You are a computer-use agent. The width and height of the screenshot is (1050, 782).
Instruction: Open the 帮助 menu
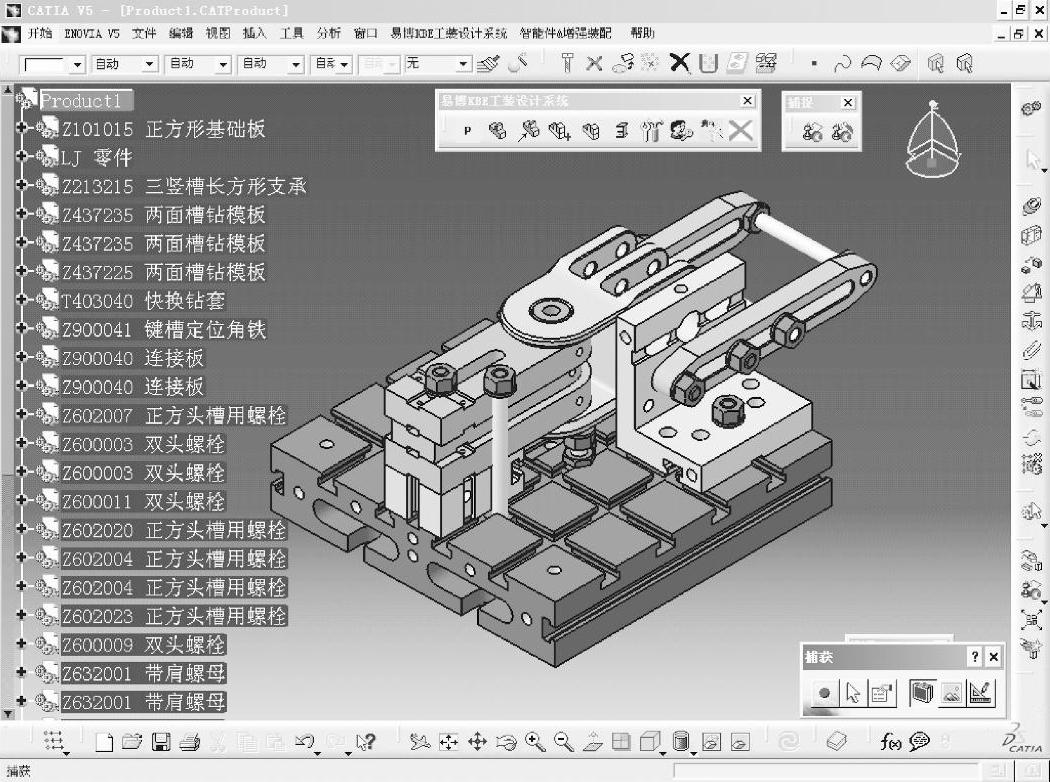(642, 33)
